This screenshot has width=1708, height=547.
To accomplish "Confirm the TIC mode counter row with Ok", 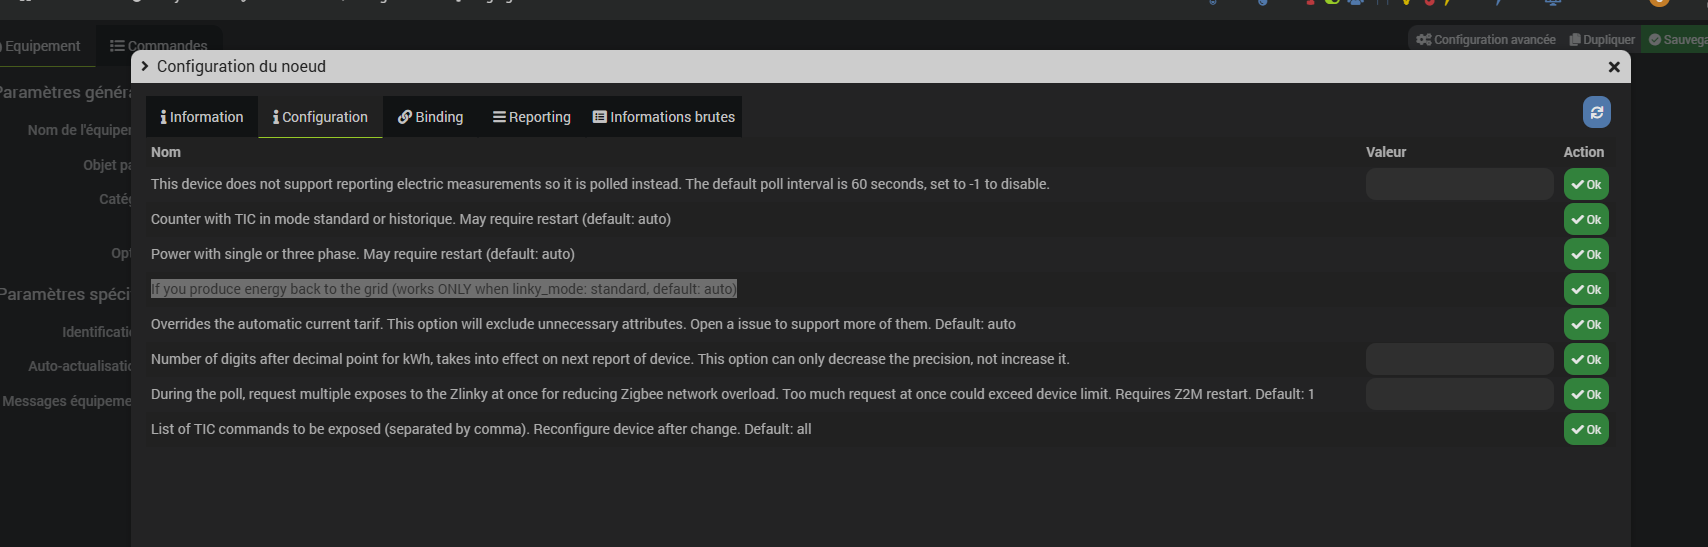I will (1586, 219).
